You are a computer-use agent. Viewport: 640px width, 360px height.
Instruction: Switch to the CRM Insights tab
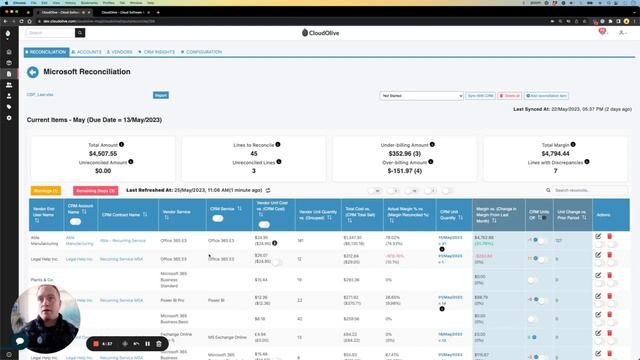(x=157, y=52)
